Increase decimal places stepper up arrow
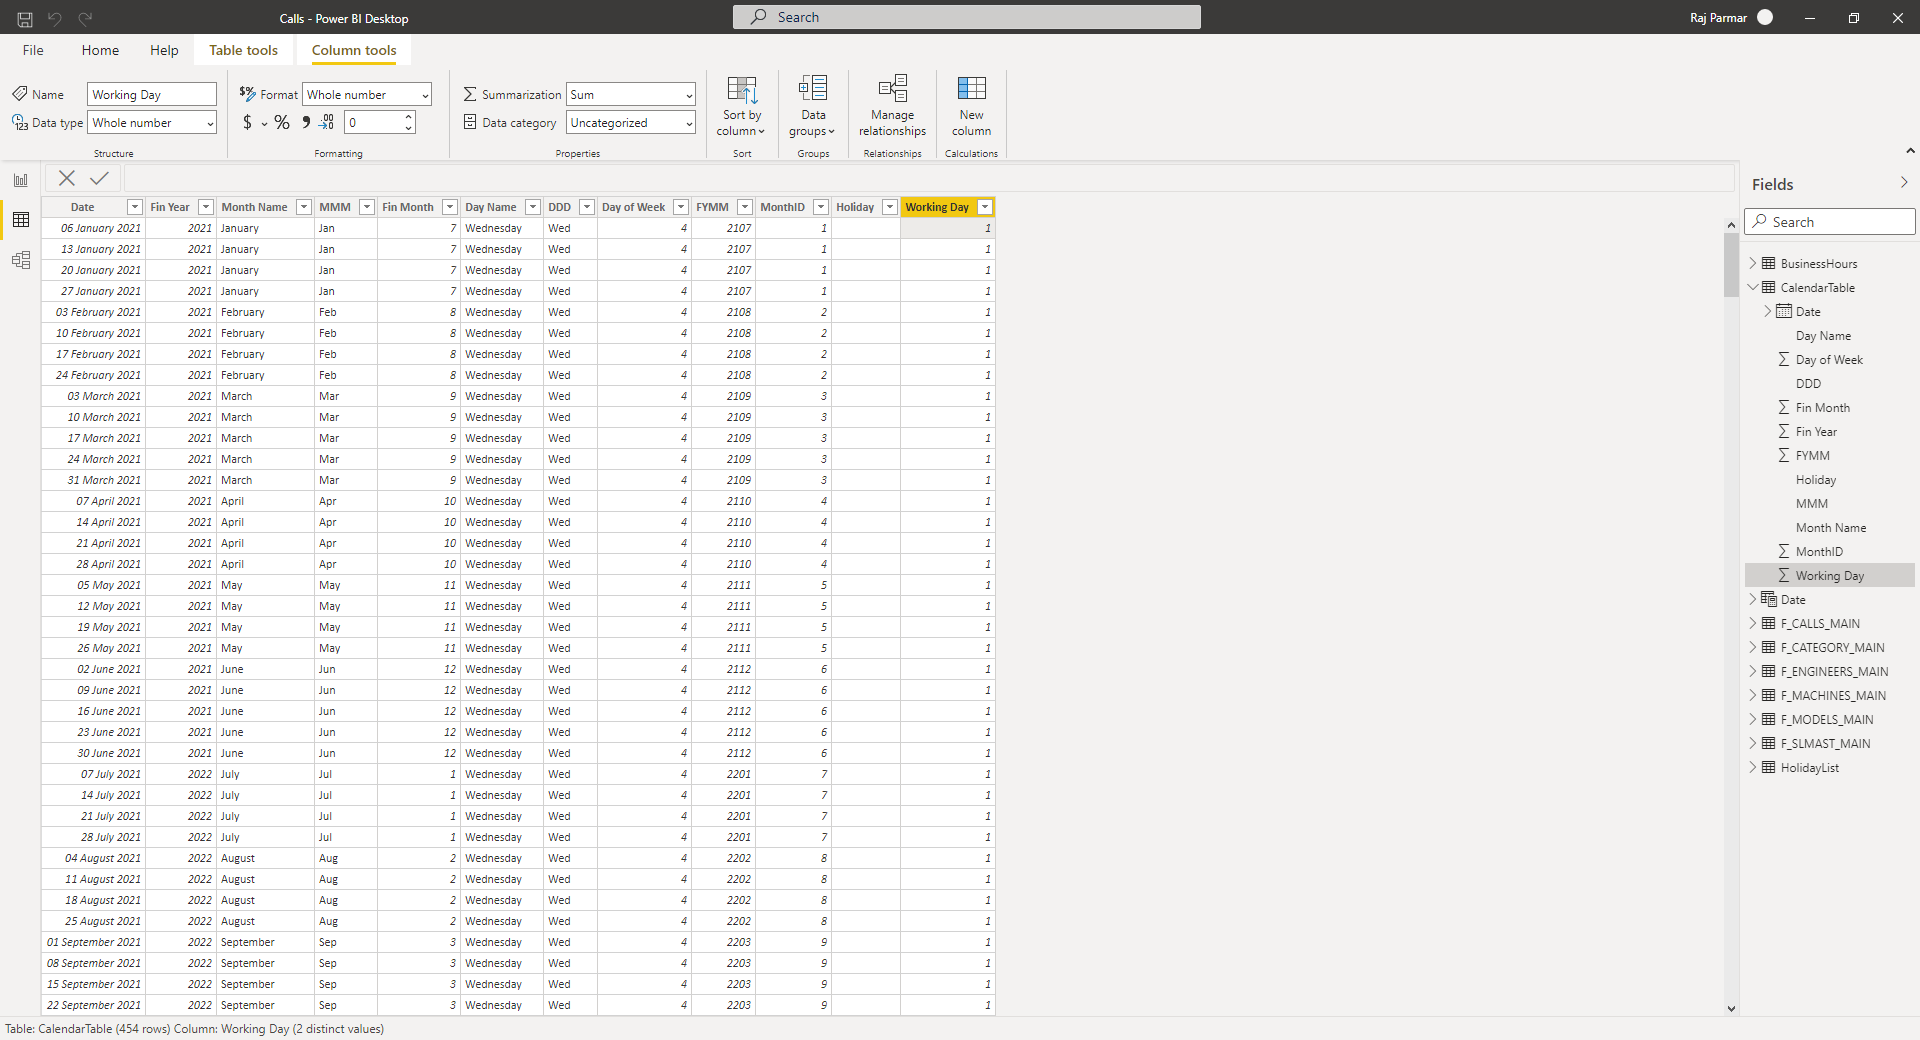The image size is (1920, 1040). click(408, 117)
